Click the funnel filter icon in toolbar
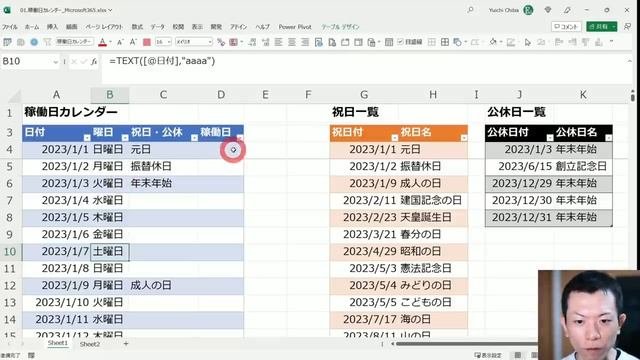The image size is (640, 360). tap(47, 42)
